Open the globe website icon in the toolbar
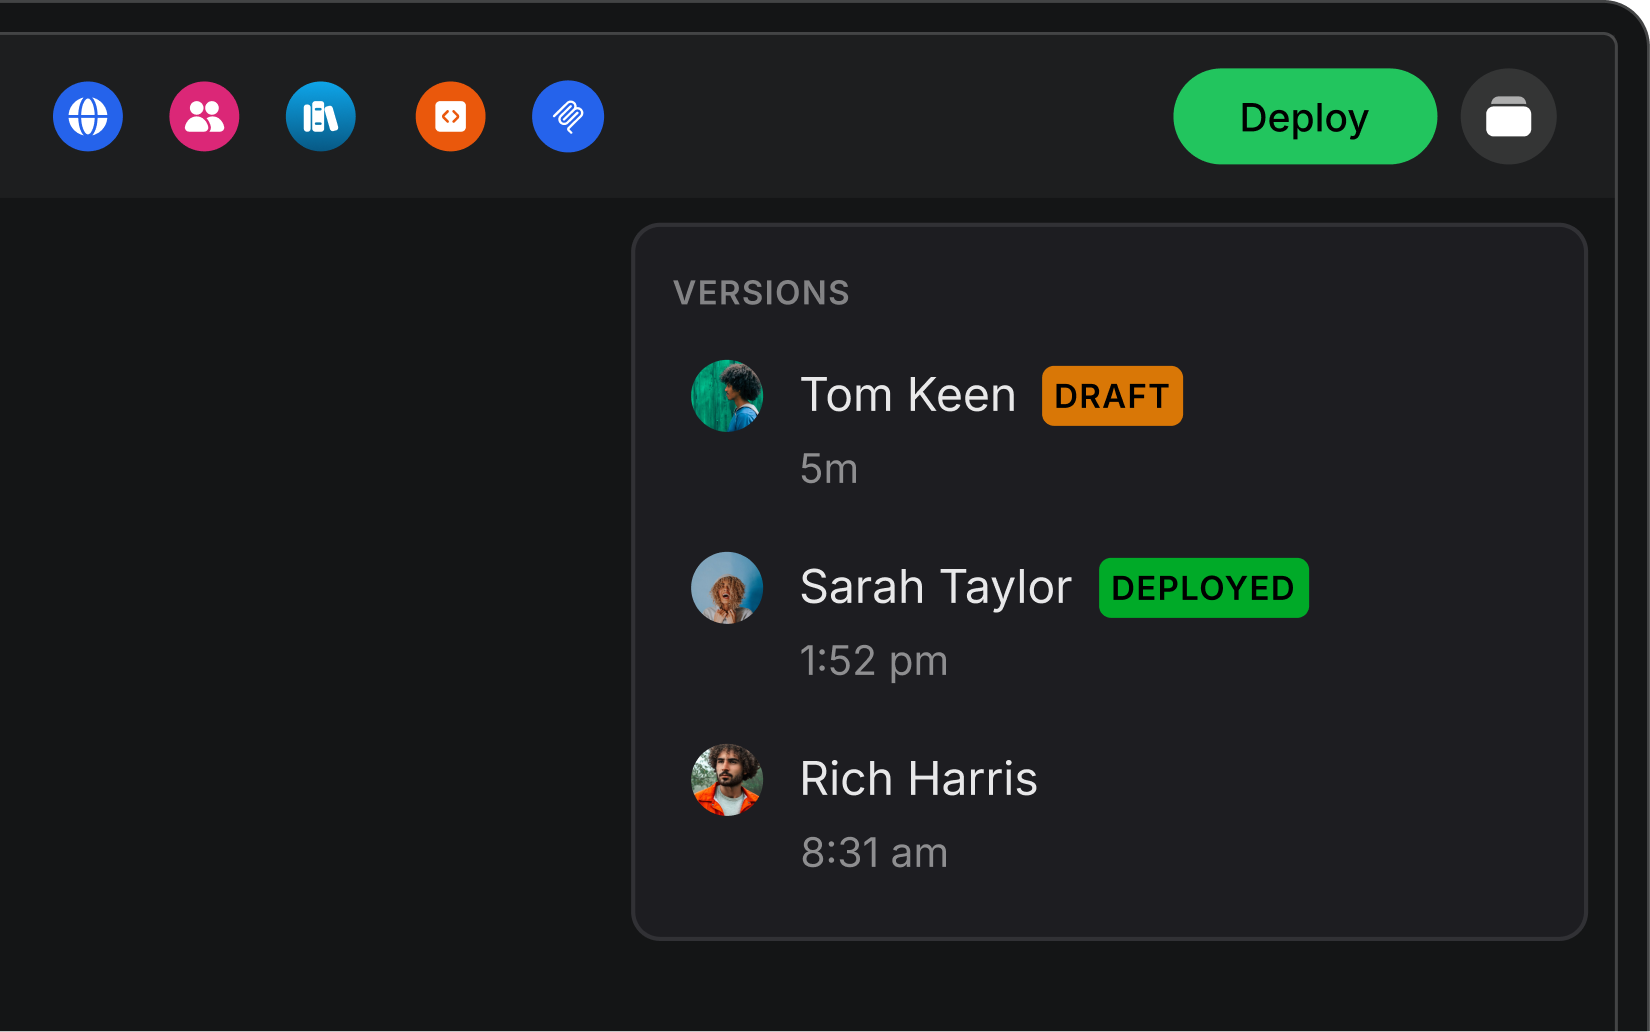Image resolution: width=1650 pixels, height=1032 pixels. 87,116
